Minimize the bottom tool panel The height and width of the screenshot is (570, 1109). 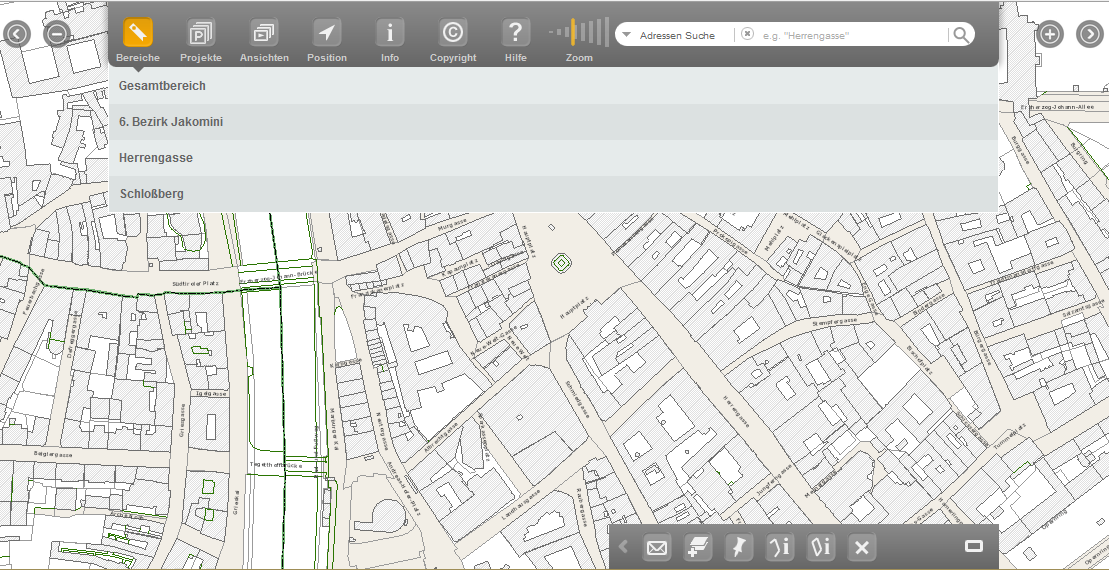coord(974,546)
